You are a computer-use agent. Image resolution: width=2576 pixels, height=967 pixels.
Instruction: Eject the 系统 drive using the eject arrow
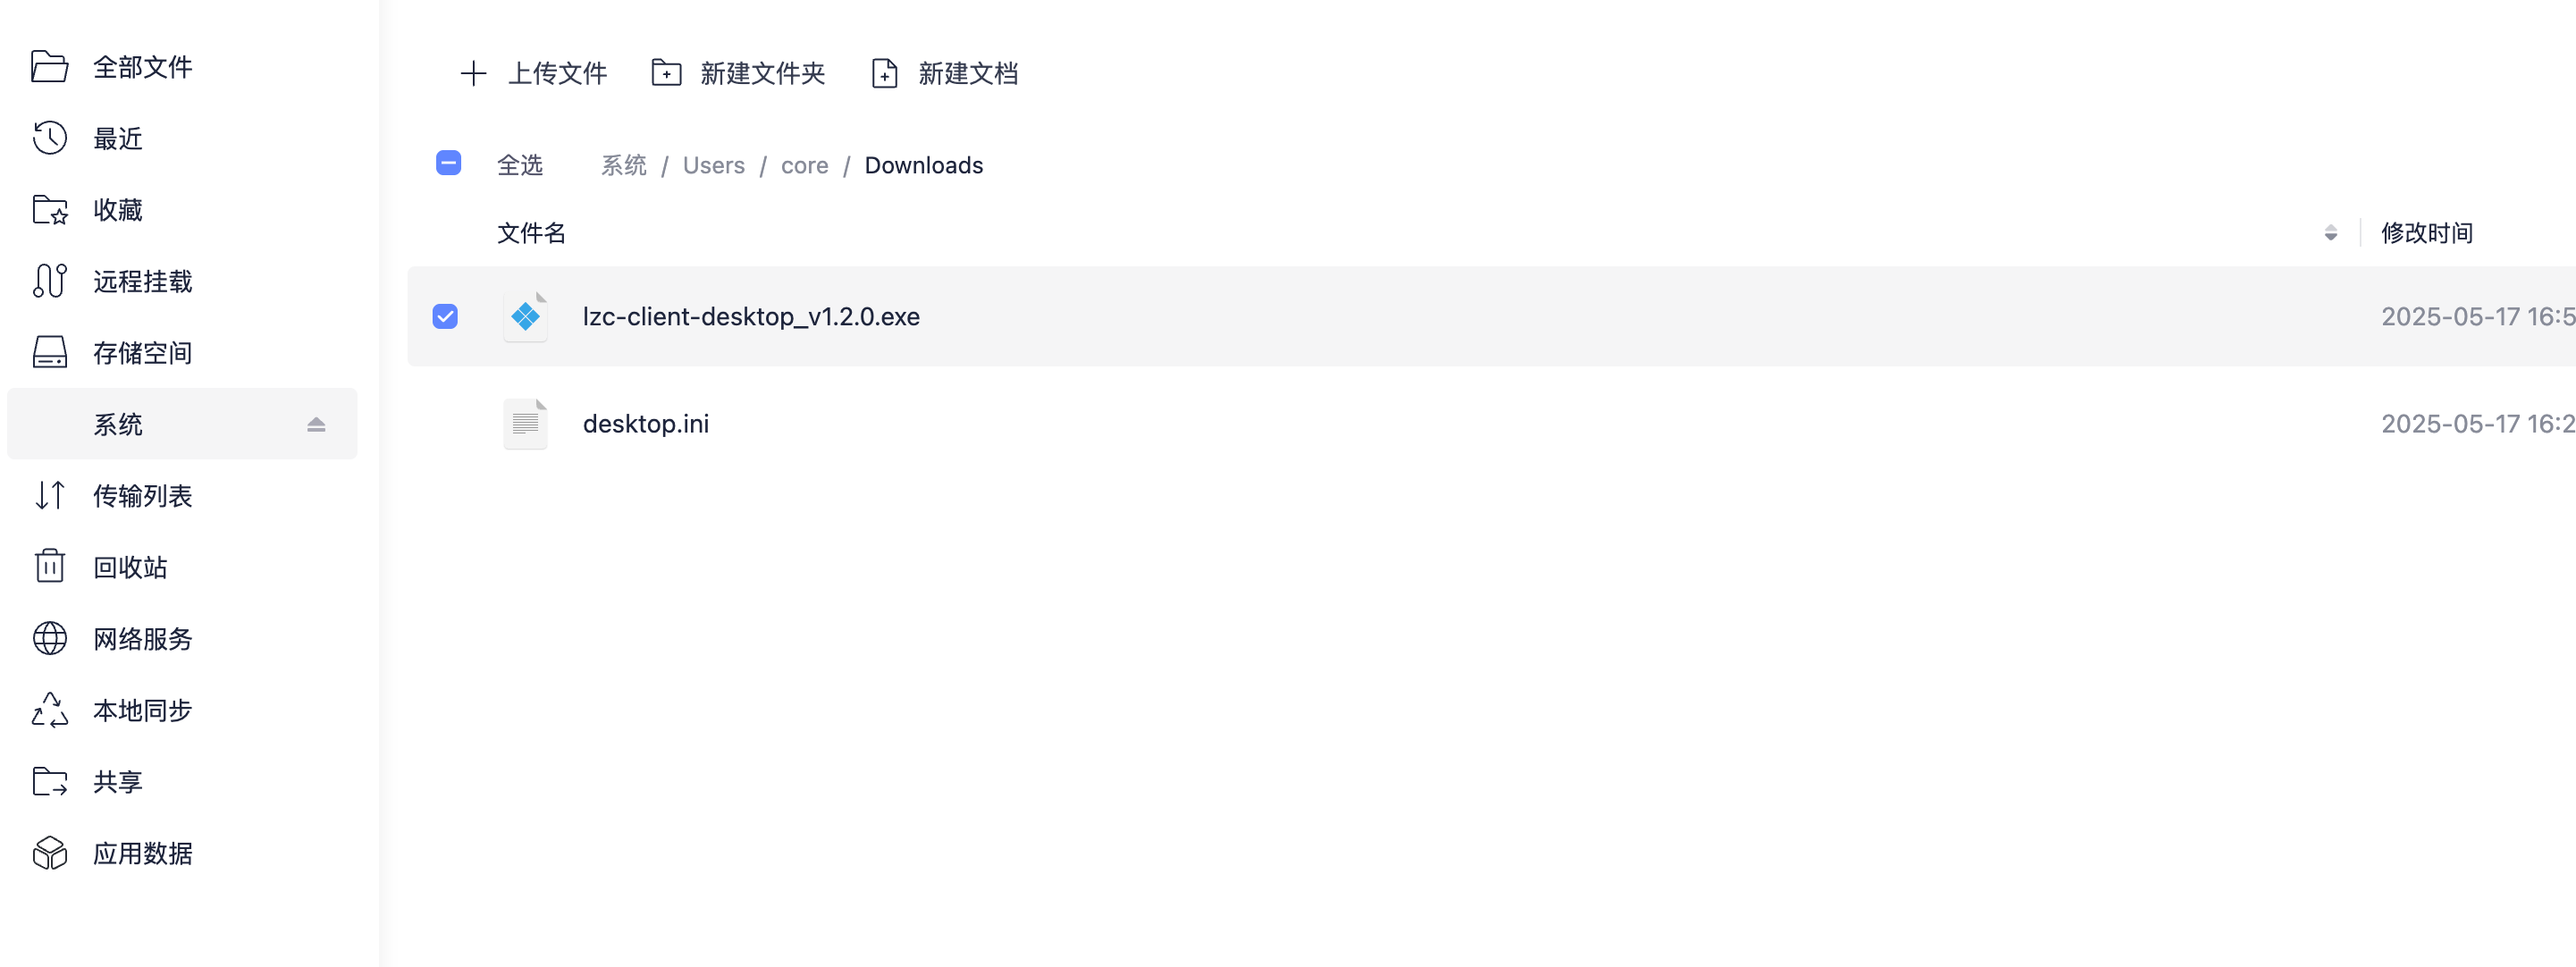(316, 424)
